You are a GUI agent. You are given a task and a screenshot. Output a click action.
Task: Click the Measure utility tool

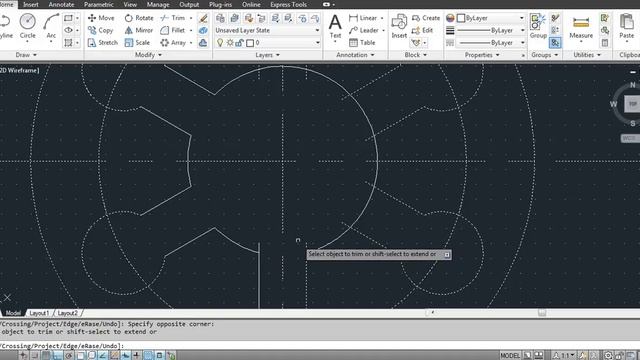tap(581, 27)
